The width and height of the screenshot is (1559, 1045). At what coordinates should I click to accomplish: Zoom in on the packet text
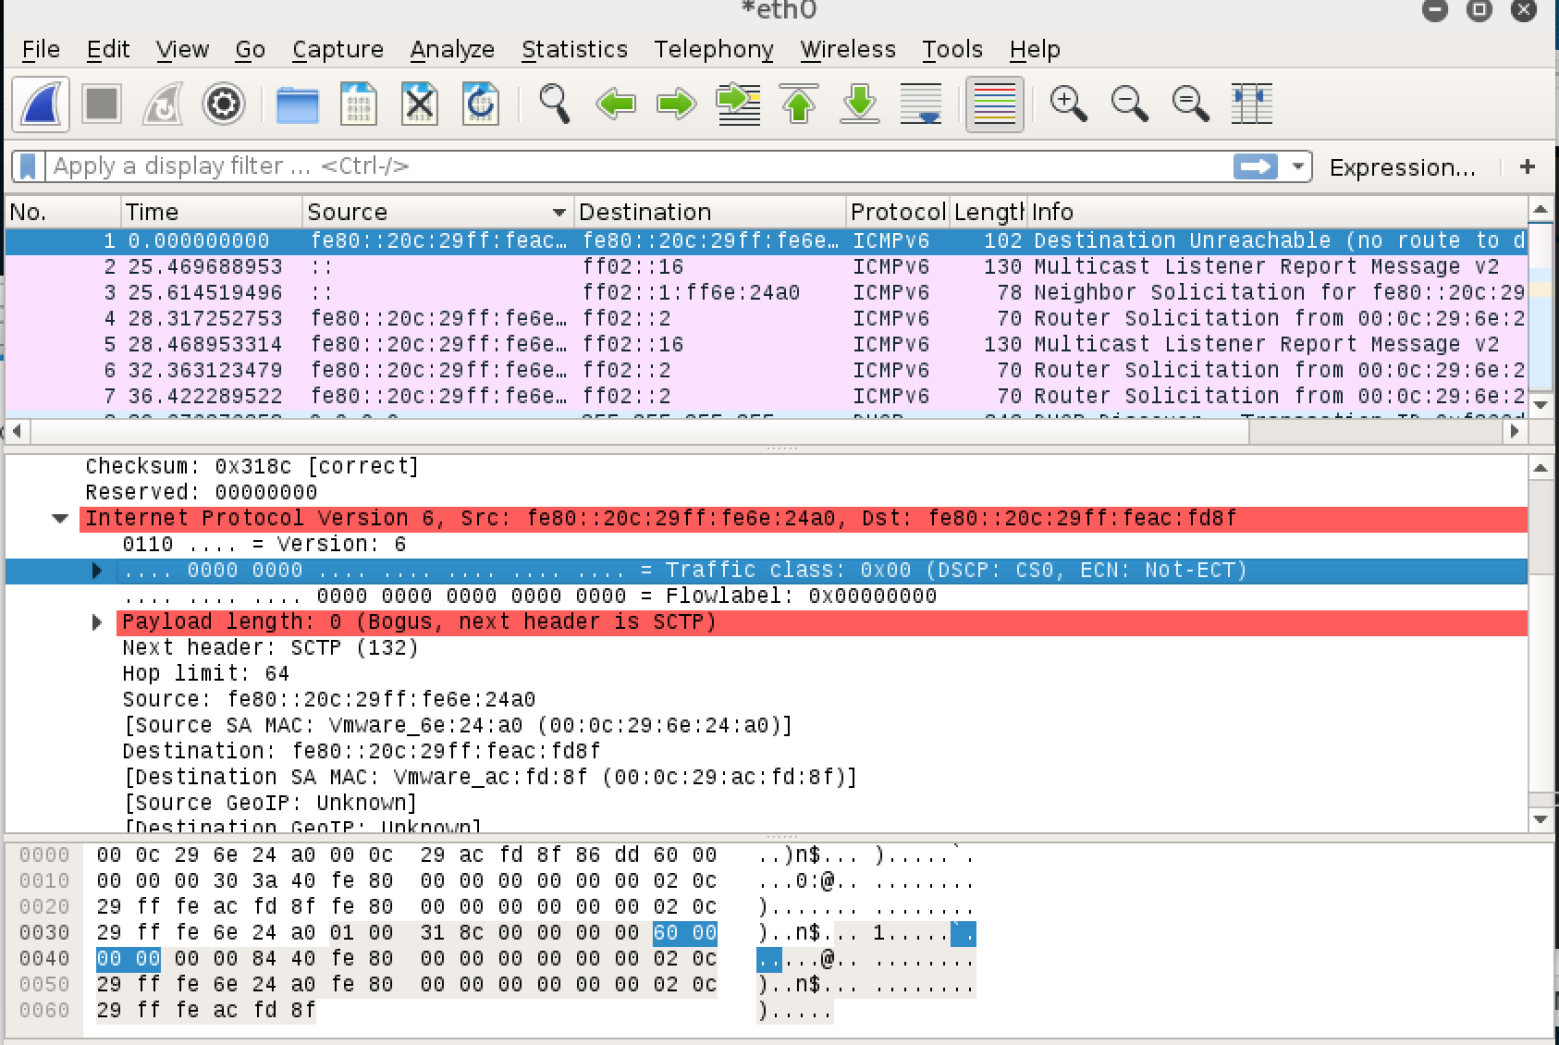[1068, 104]
